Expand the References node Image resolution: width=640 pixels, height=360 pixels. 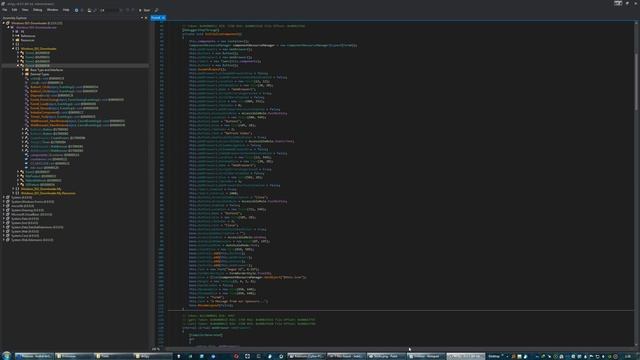click(x=13, y=36)
